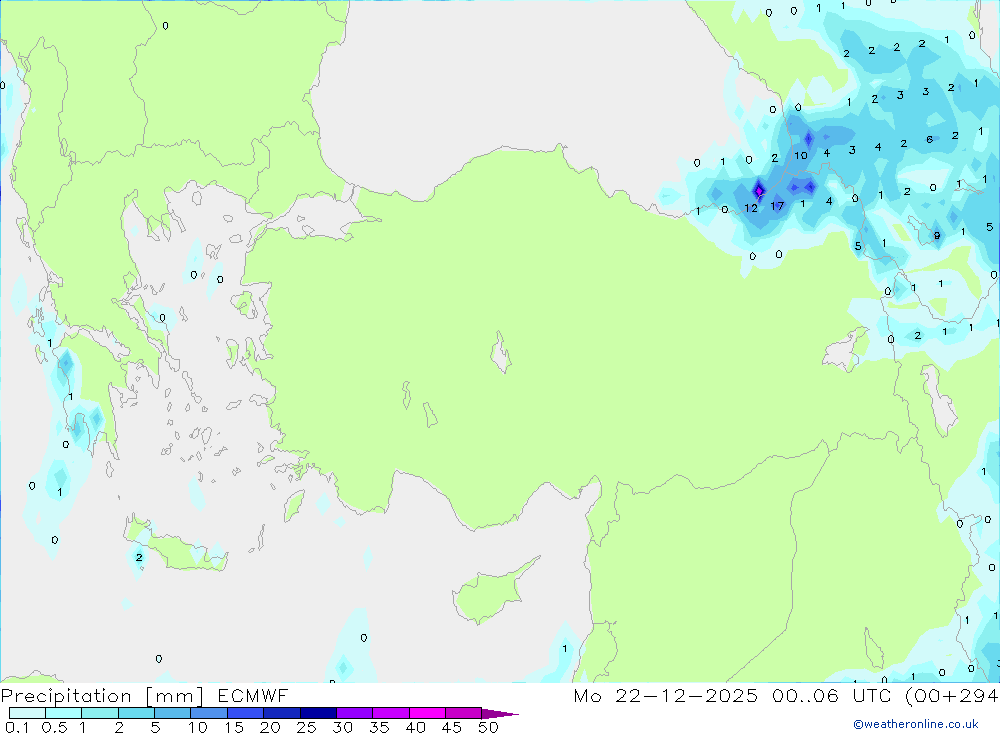The width and height of the screenshot is (1000, 733).
Task: Select the 30–35 mm purple legend swatch
Action: (x=355, y=713)
